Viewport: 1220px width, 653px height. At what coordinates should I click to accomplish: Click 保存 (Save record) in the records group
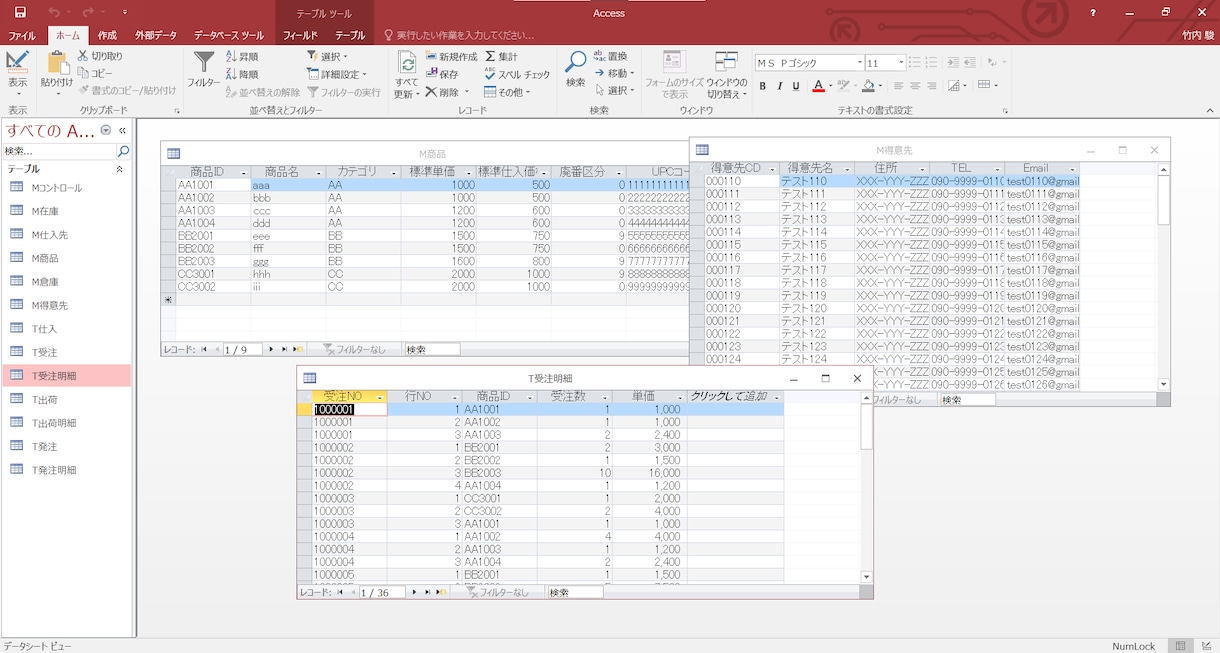pyautogui.click(x=442, y=74)
